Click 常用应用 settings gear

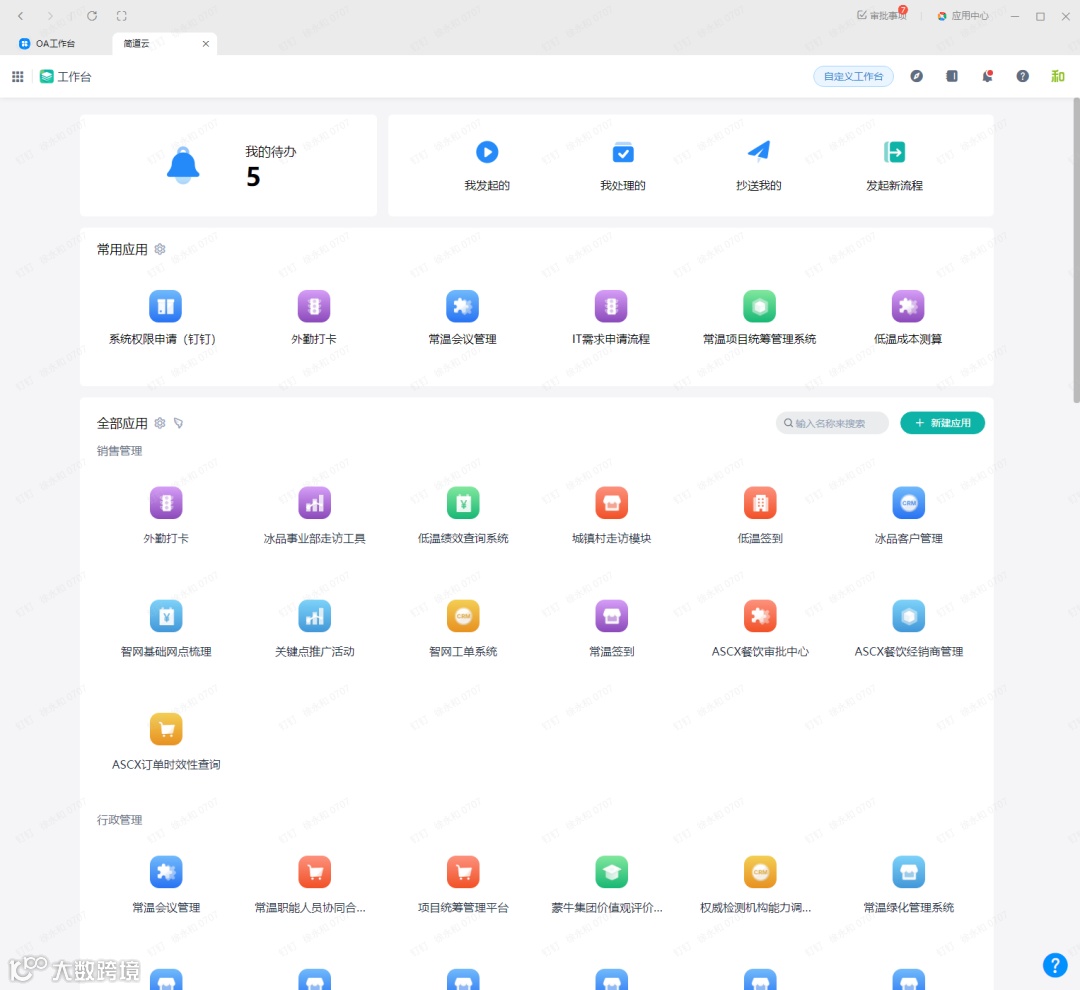pyautogui.click(x=160, y=249)
